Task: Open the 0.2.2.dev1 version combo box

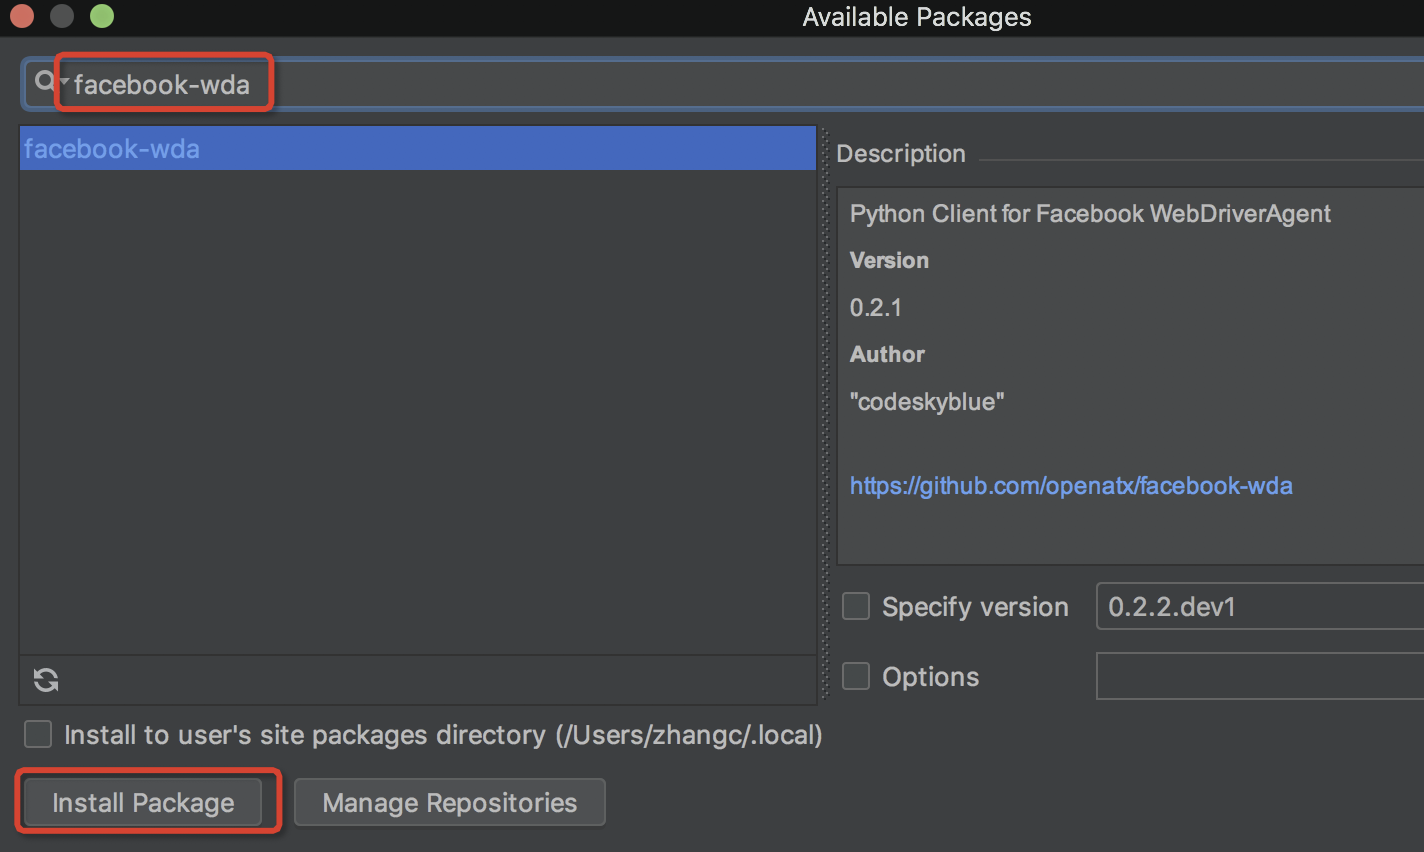Action: tap(1260, 606)
